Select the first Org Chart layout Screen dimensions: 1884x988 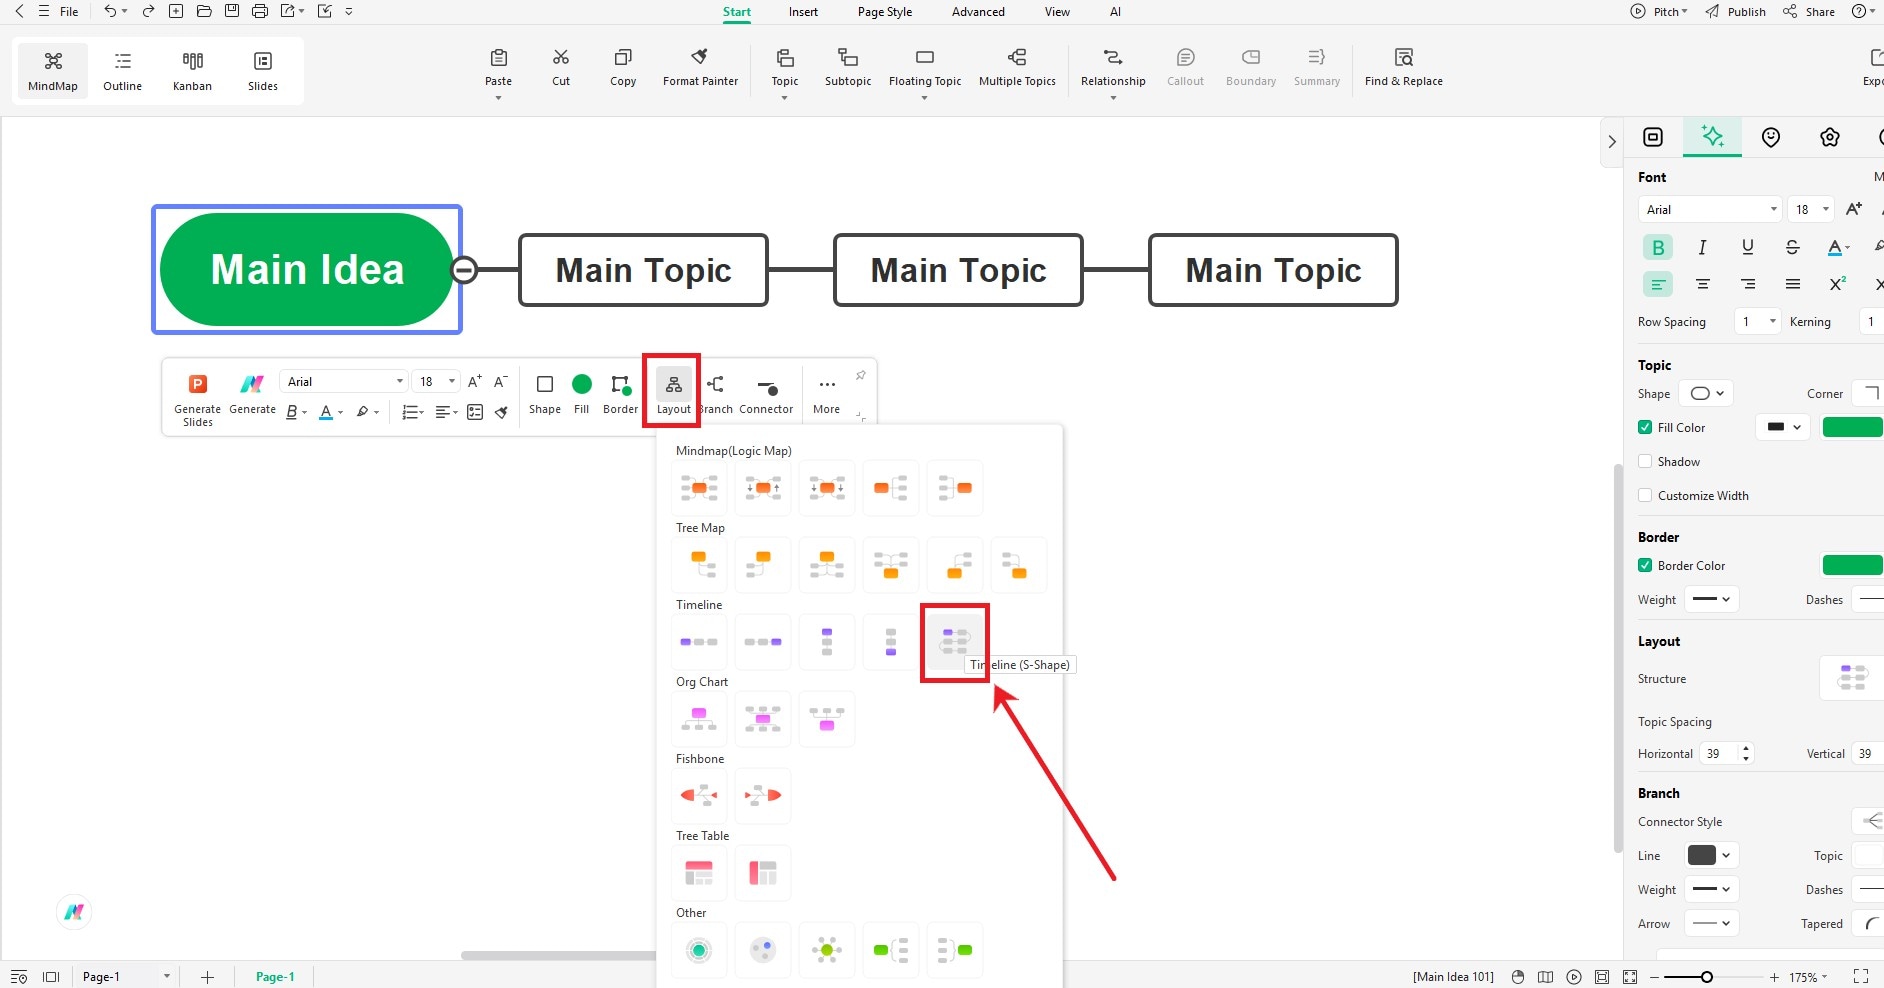click(x=699, y=718)
